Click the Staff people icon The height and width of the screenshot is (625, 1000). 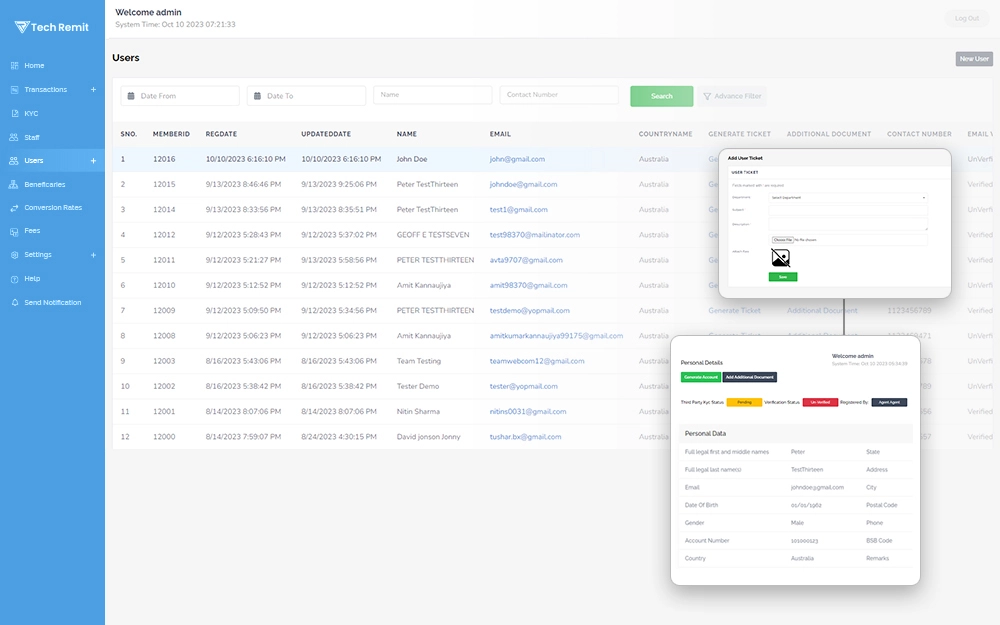pos(14,138)
